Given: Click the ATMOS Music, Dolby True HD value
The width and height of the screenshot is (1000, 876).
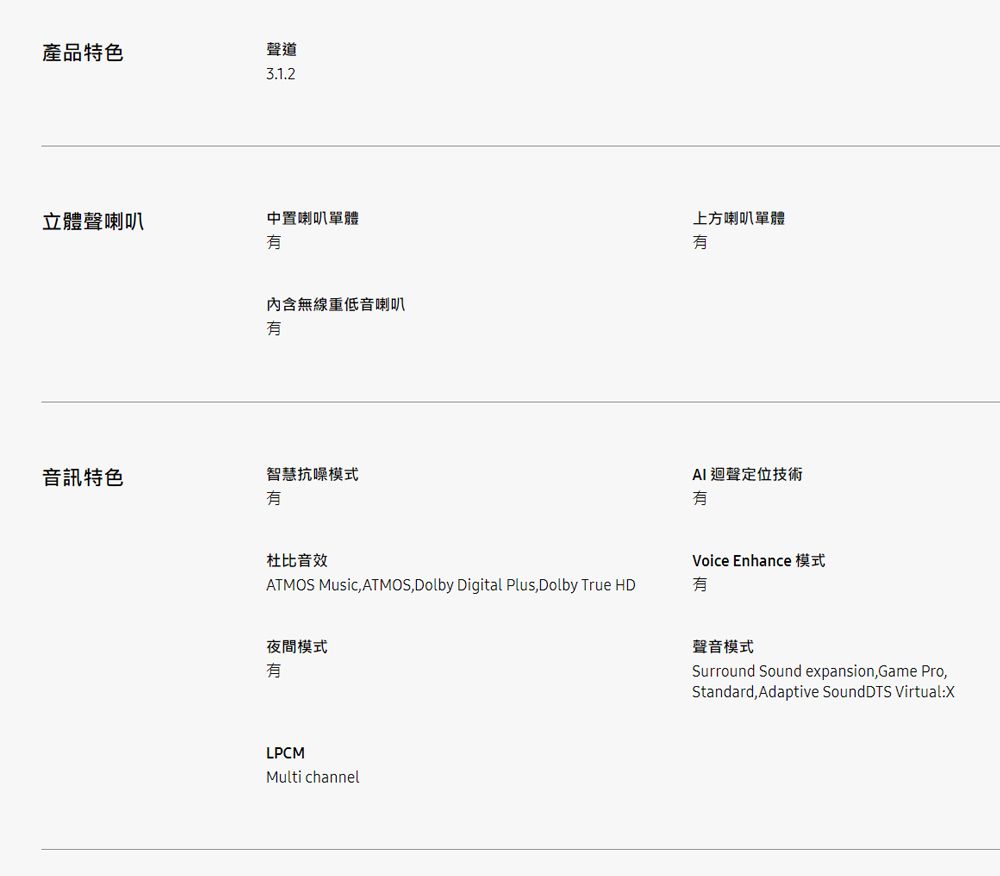Looking at the screenshot, I should [451, 585].
